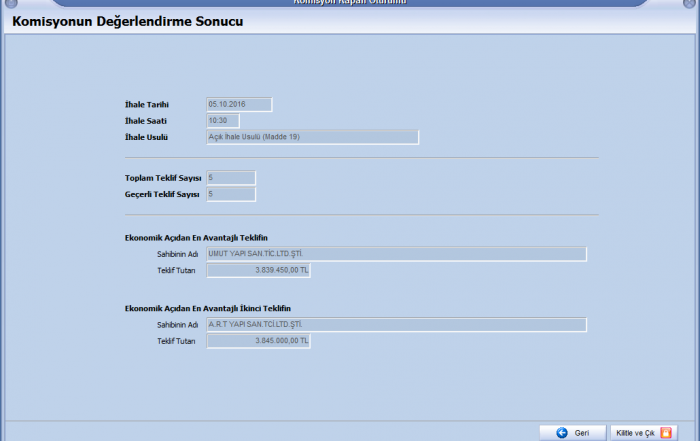Screen dimensions: 700x441
Task: Click the A.R.T YAPI owner name field
Action: [x=395, y=325]
